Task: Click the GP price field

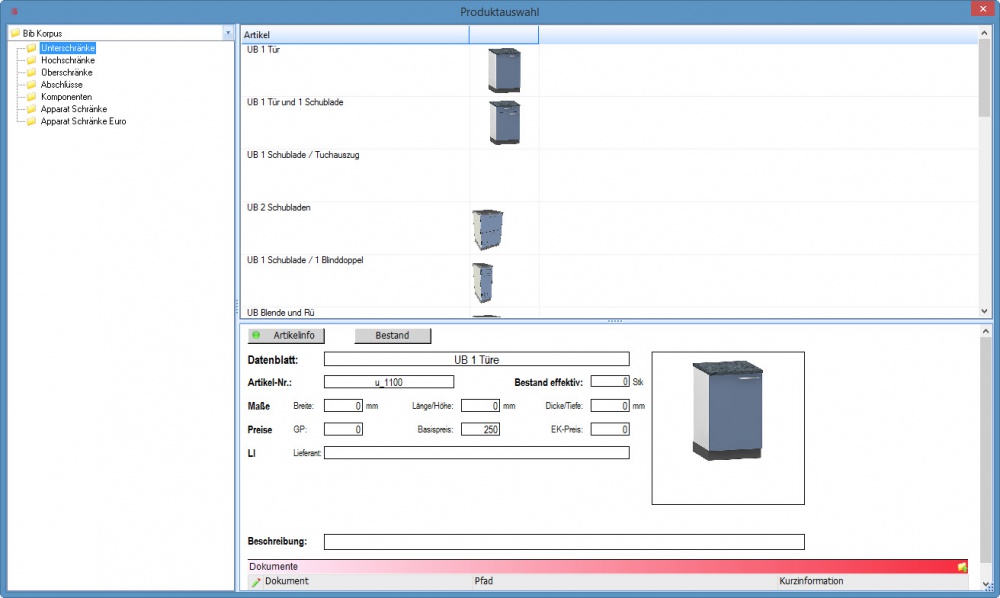Action: click(343, 429)
